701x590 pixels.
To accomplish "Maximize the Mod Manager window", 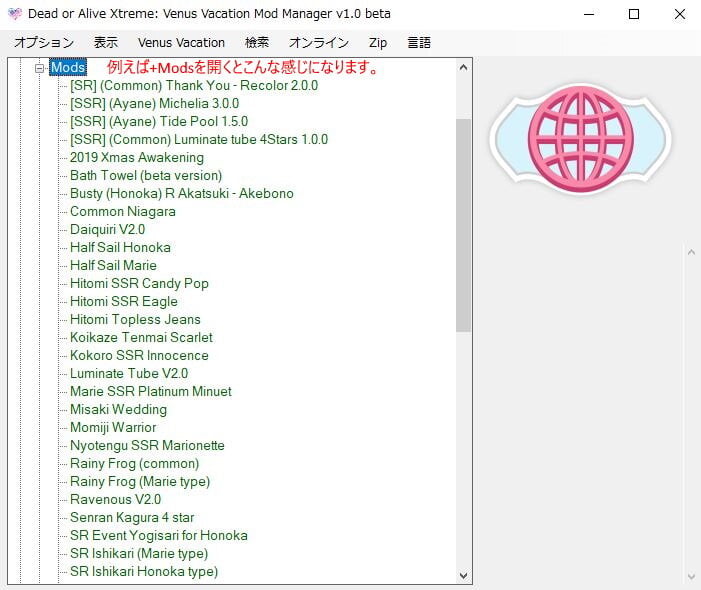I will 634,14.
